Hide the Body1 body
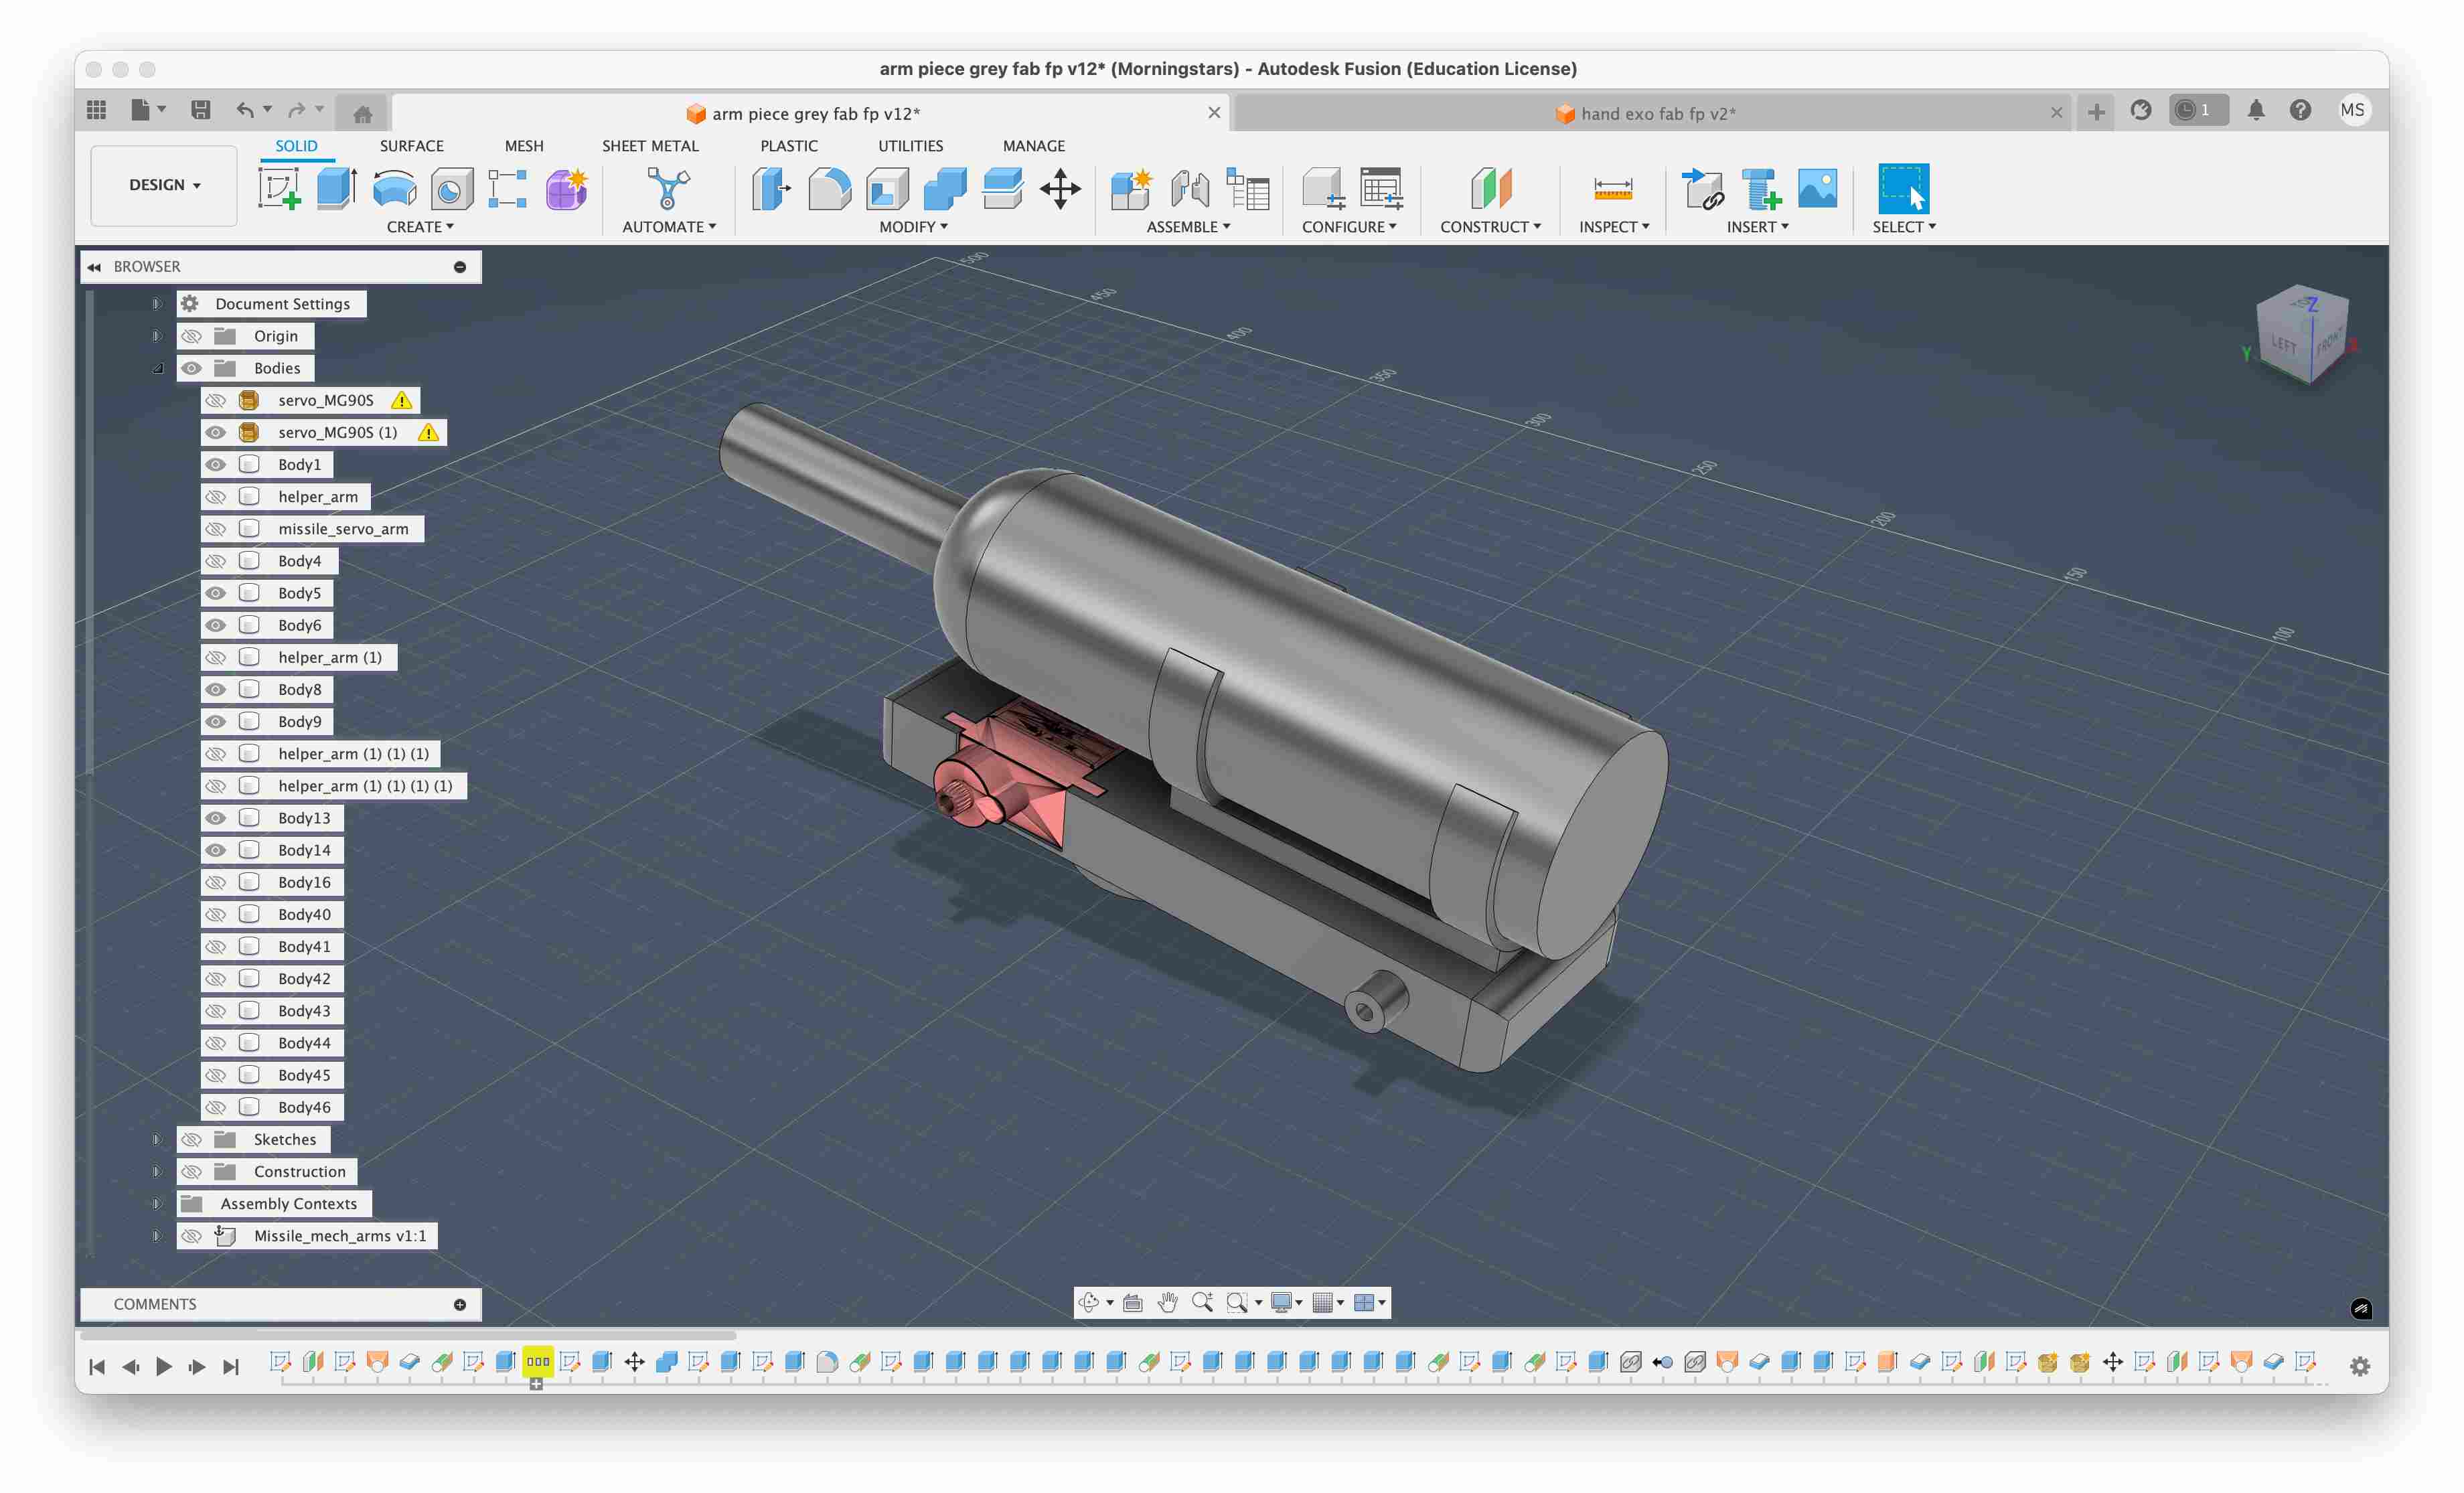This screenshot has width=2464, height=1493. coord(215,464)
